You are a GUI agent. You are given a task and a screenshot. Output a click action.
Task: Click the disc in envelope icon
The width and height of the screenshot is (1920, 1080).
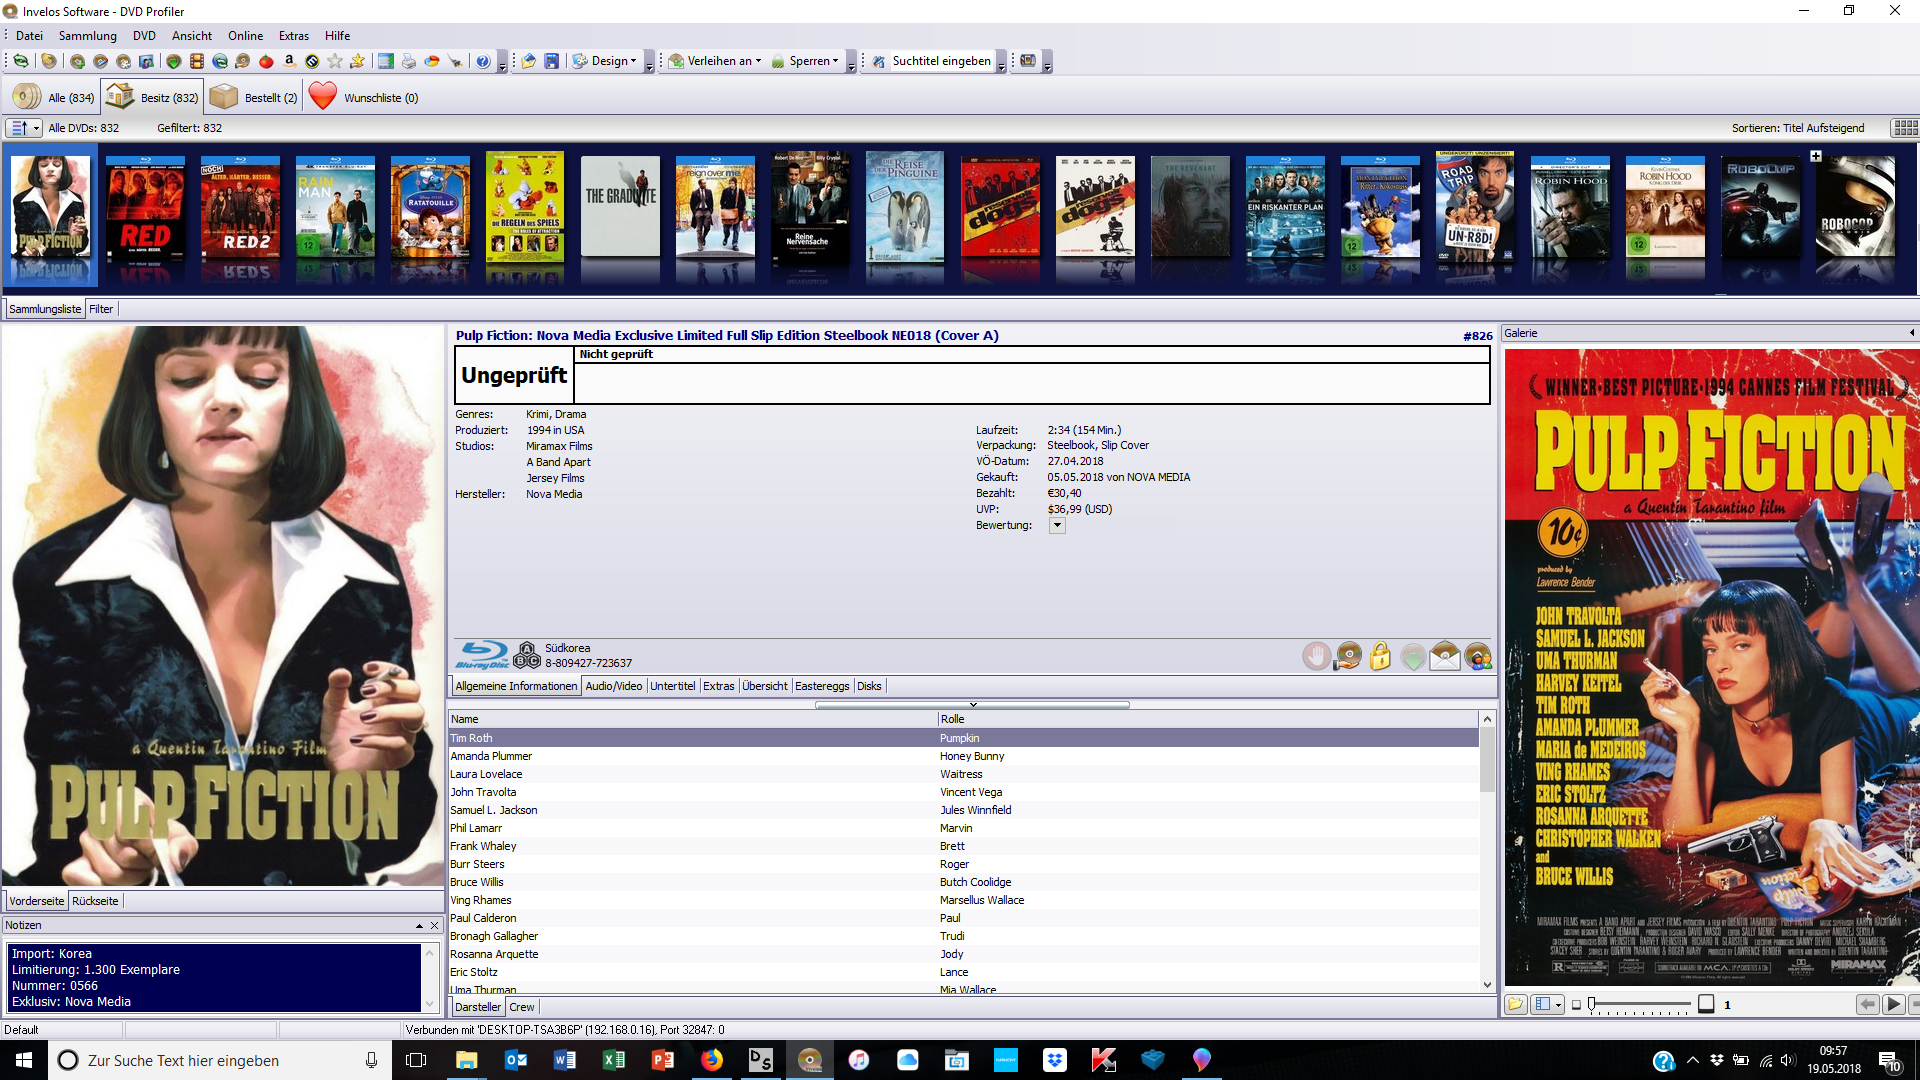pyautogui.click(x=1445, y=657)
